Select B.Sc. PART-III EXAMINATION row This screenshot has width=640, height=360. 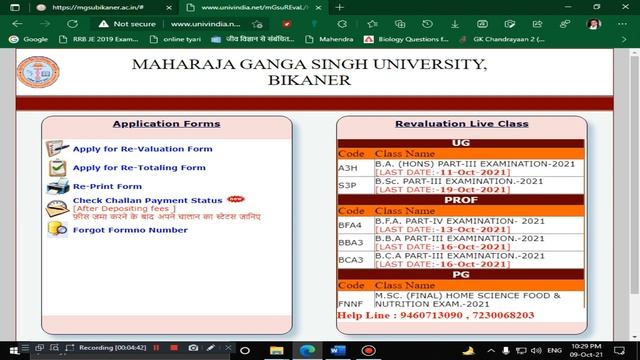461,185
